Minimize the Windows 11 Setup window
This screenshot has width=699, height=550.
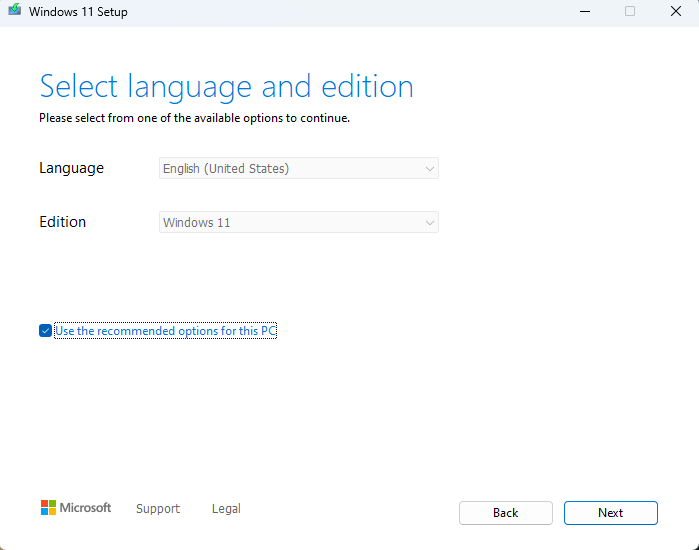click(x=585, y=12)
